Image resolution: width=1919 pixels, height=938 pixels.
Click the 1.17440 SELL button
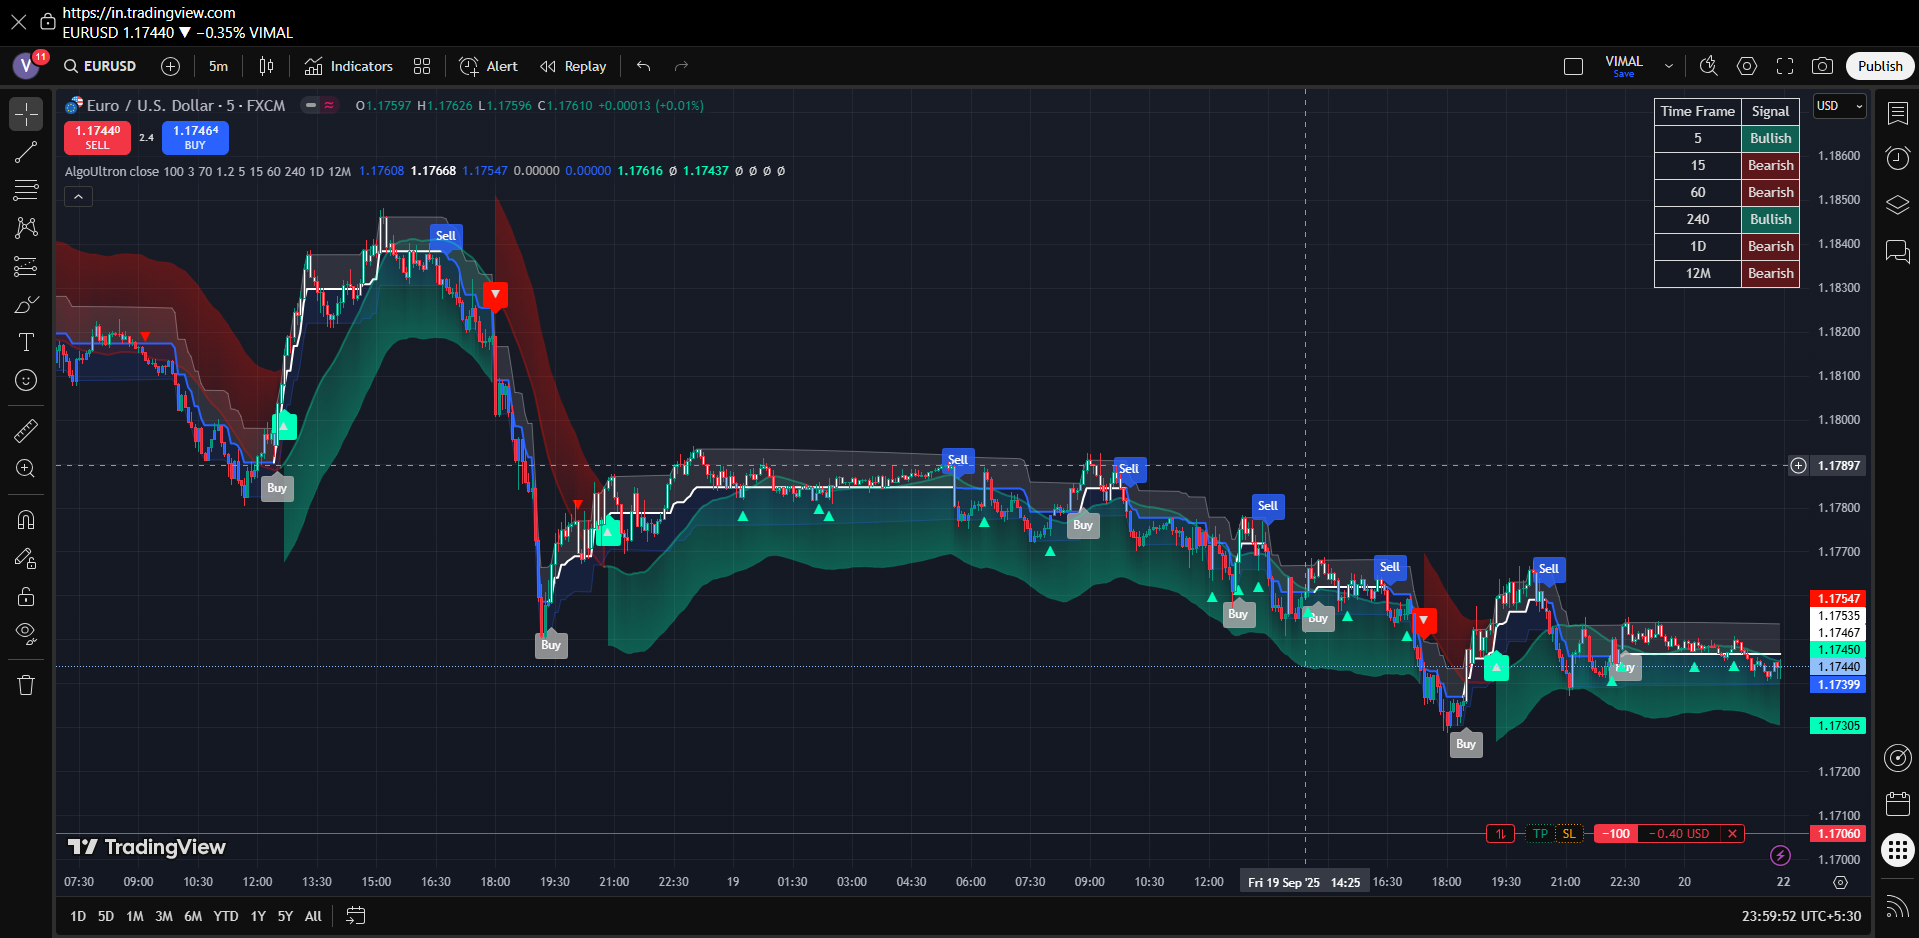pos(97,138)
